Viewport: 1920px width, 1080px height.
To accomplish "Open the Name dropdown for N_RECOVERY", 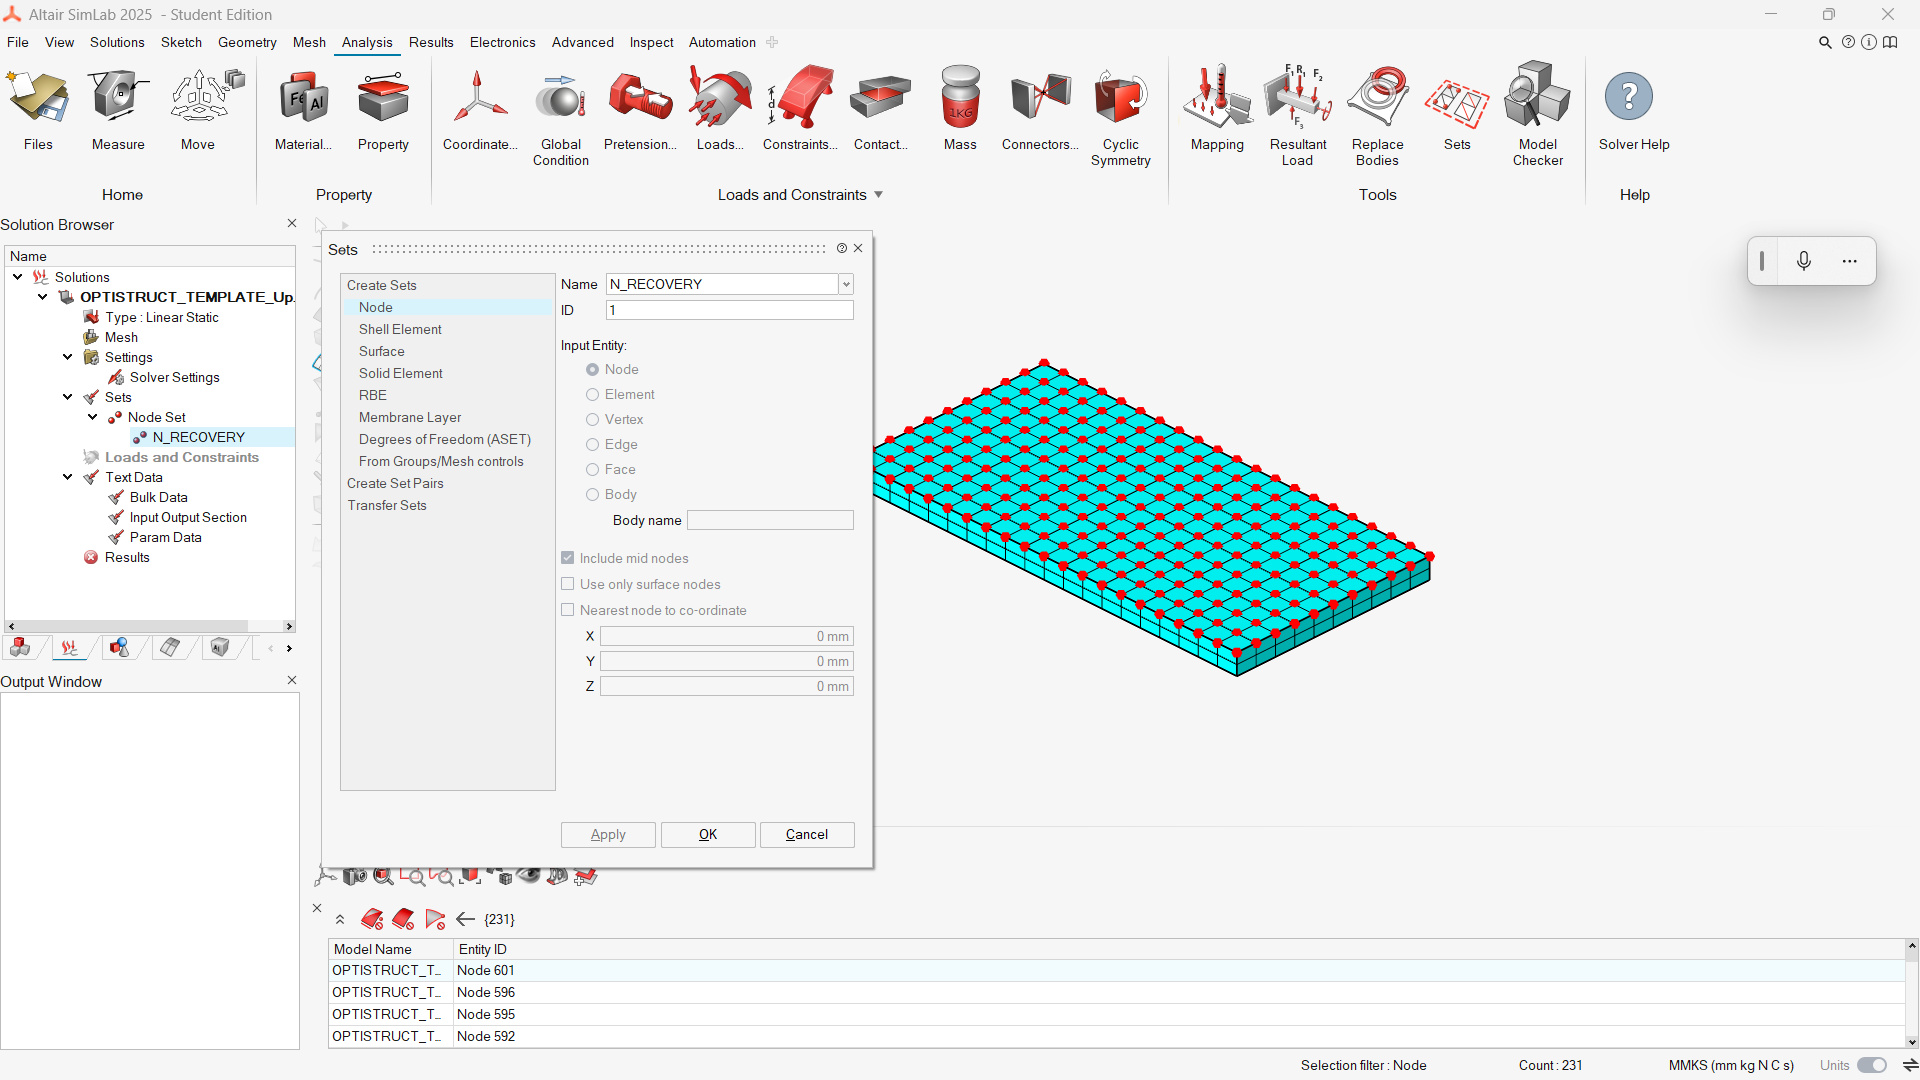I will point(846,284).
